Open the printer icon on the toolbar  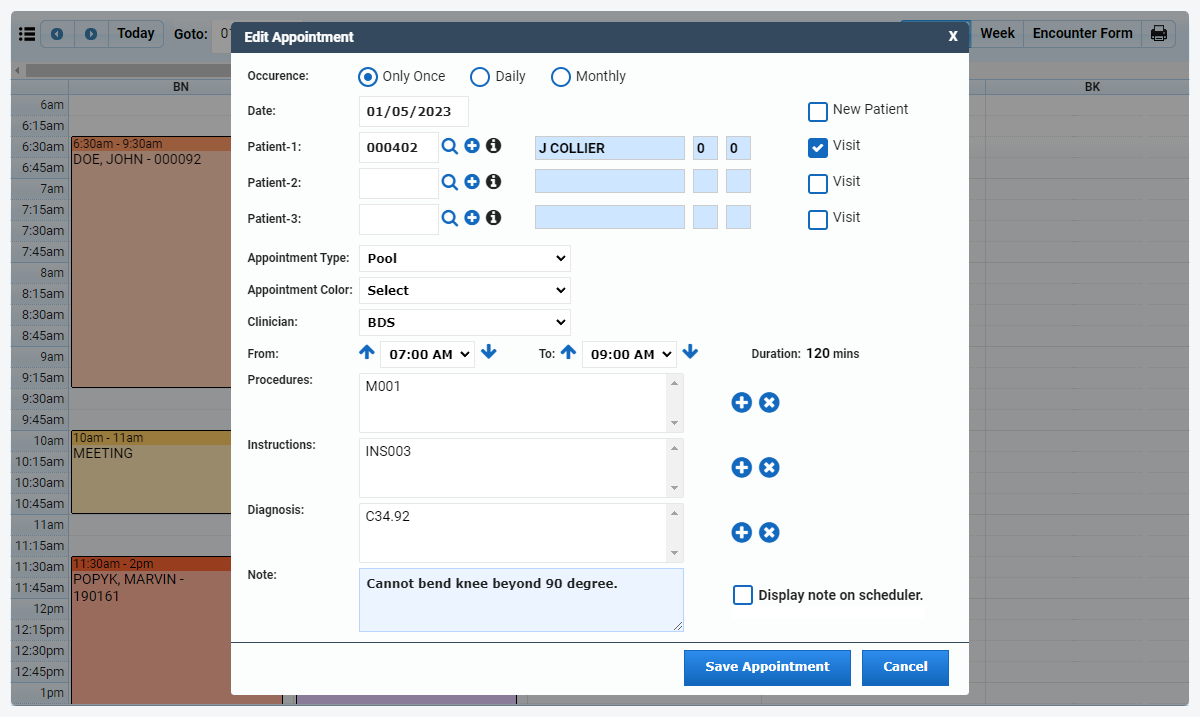pos(1158,33)
